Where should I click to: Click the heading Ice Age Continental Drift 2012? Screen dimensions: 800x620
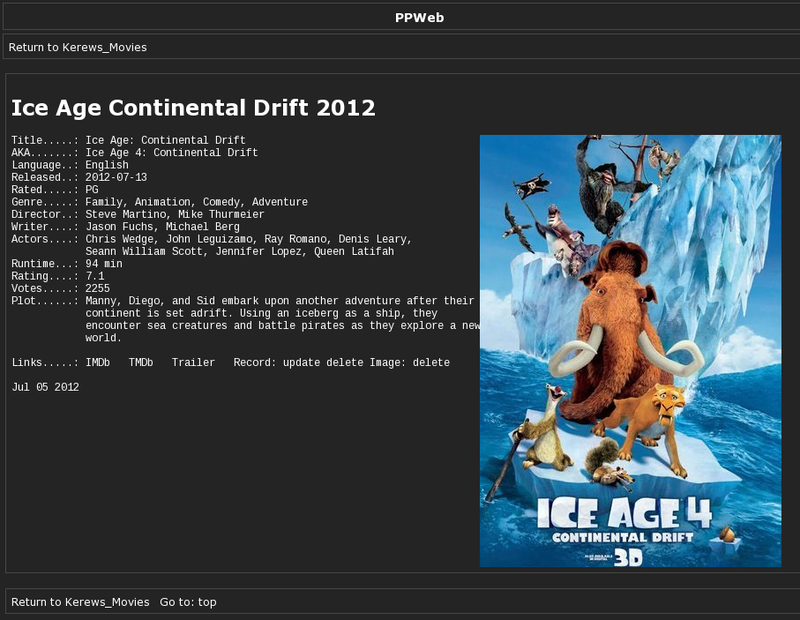(193, 108)
